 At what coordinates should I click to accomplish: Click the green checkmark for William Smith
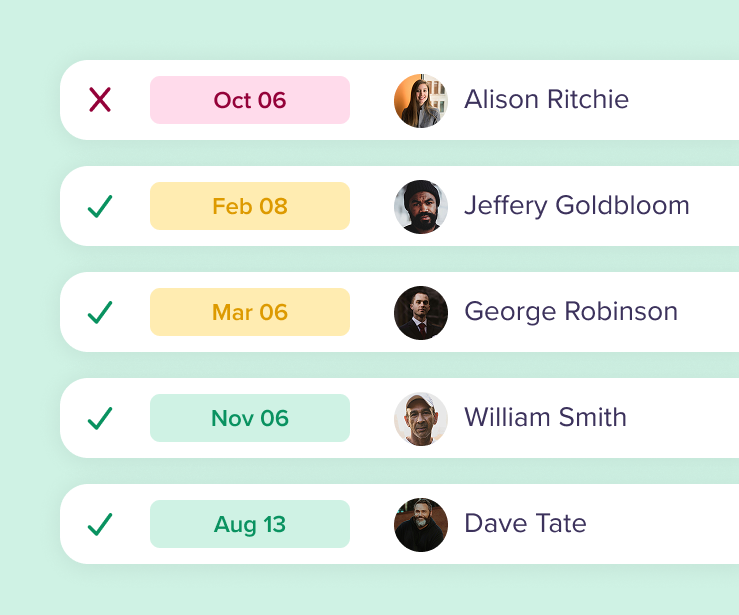coord(100,418)
